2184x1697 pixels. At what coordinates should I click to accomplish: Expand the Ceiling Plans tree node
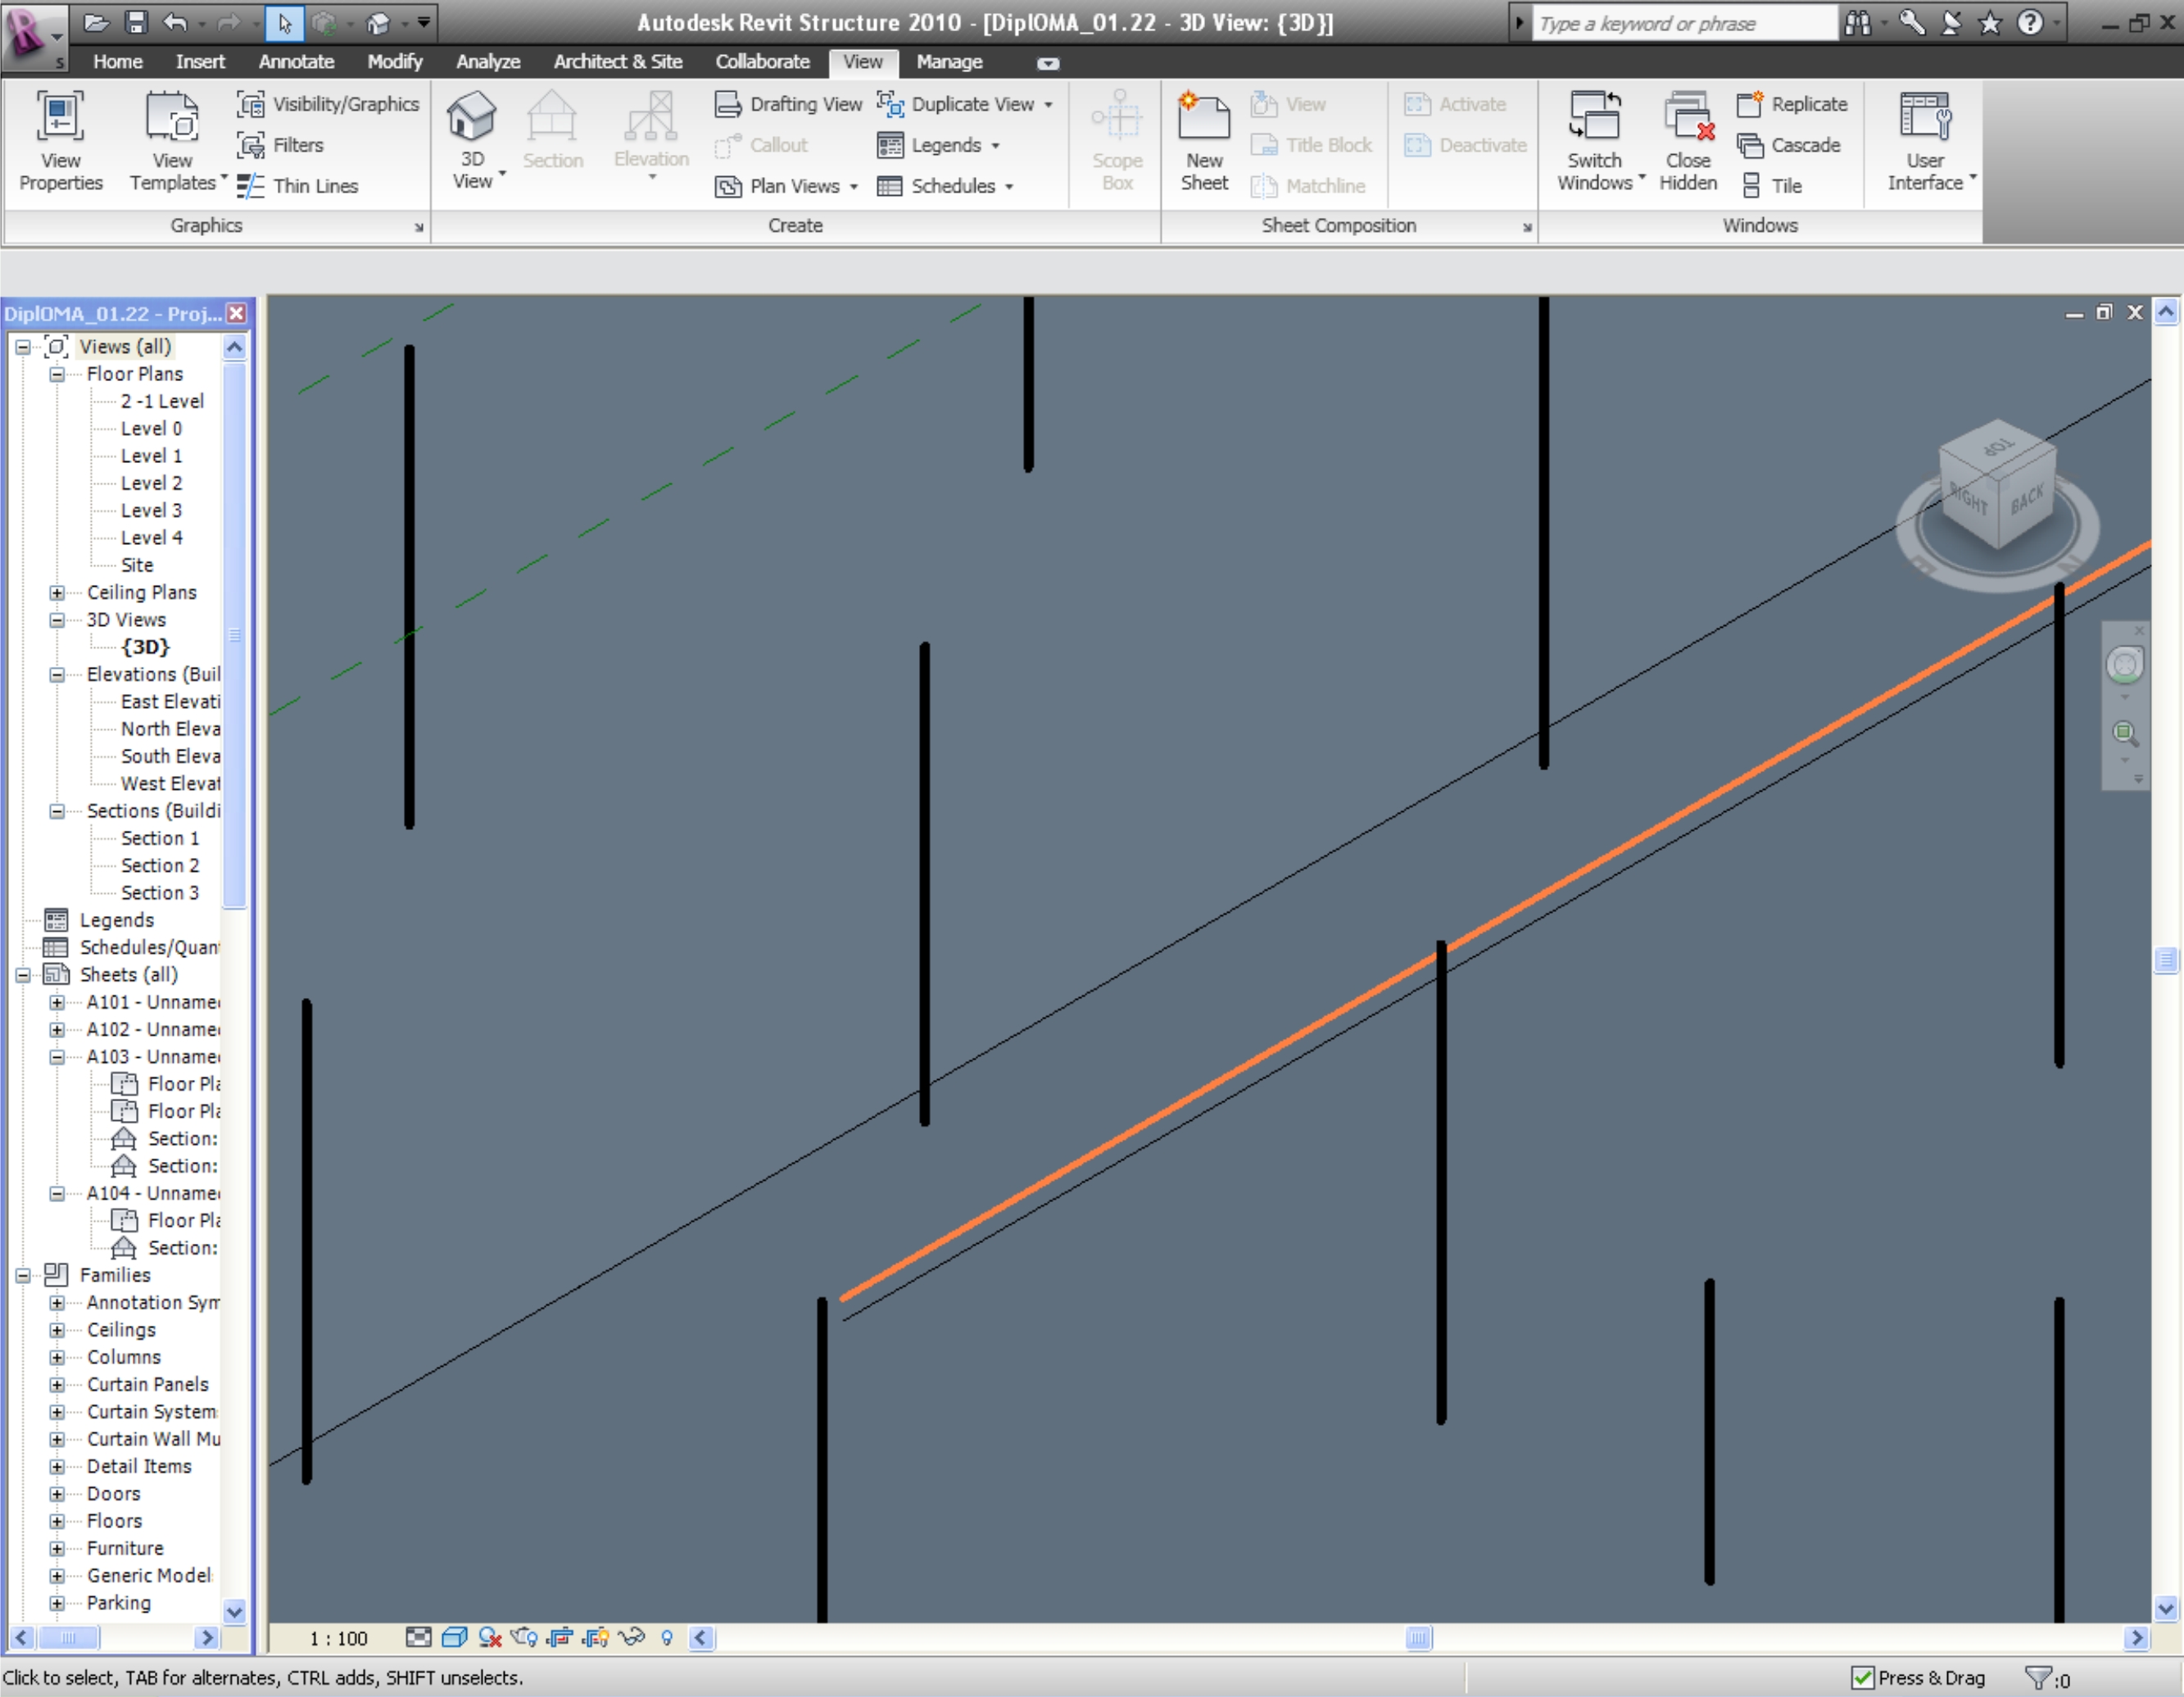pos(57,592)
